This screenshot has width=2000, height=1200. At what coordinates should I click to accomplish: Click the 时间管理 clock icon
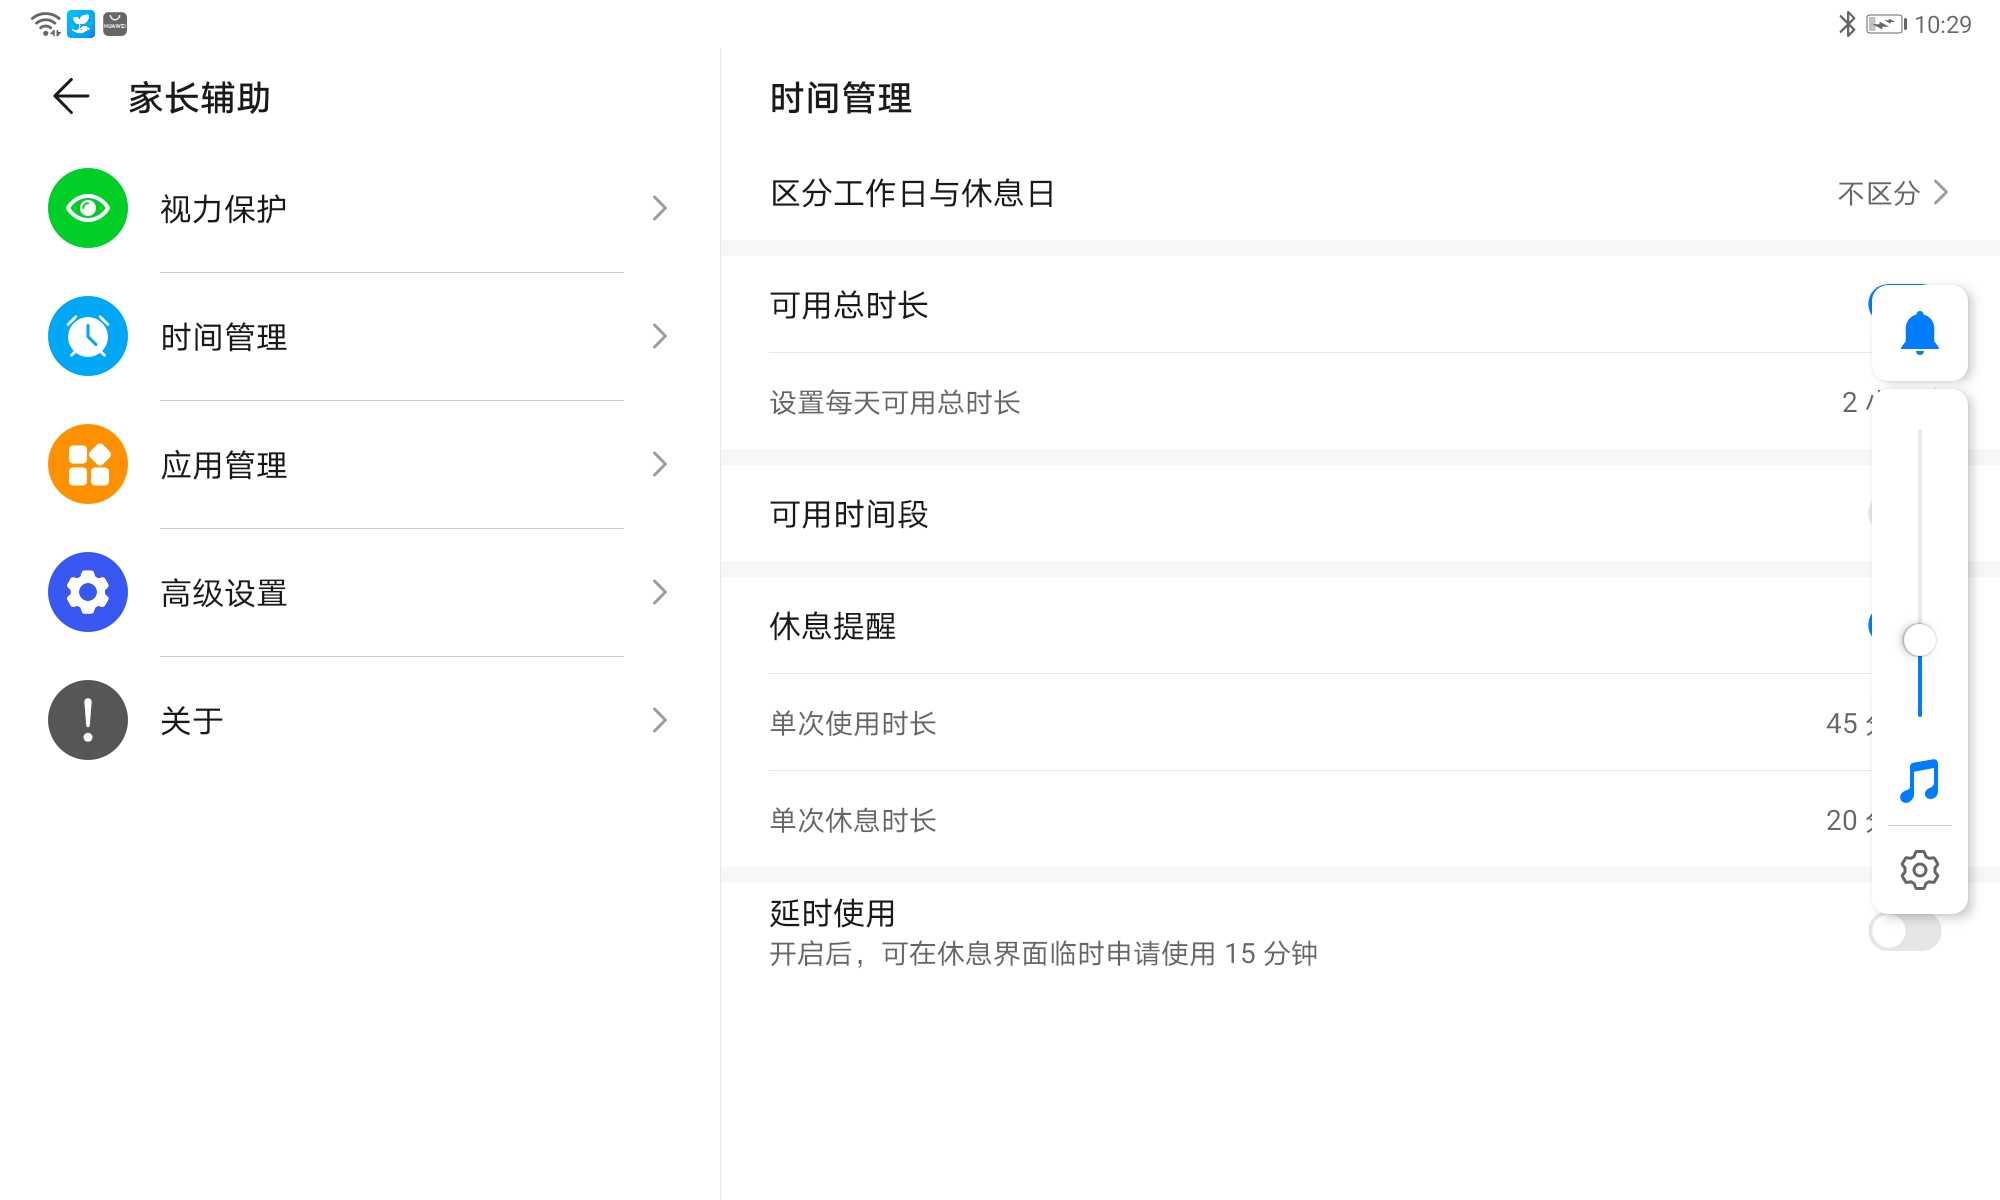(x=87, y=336)
